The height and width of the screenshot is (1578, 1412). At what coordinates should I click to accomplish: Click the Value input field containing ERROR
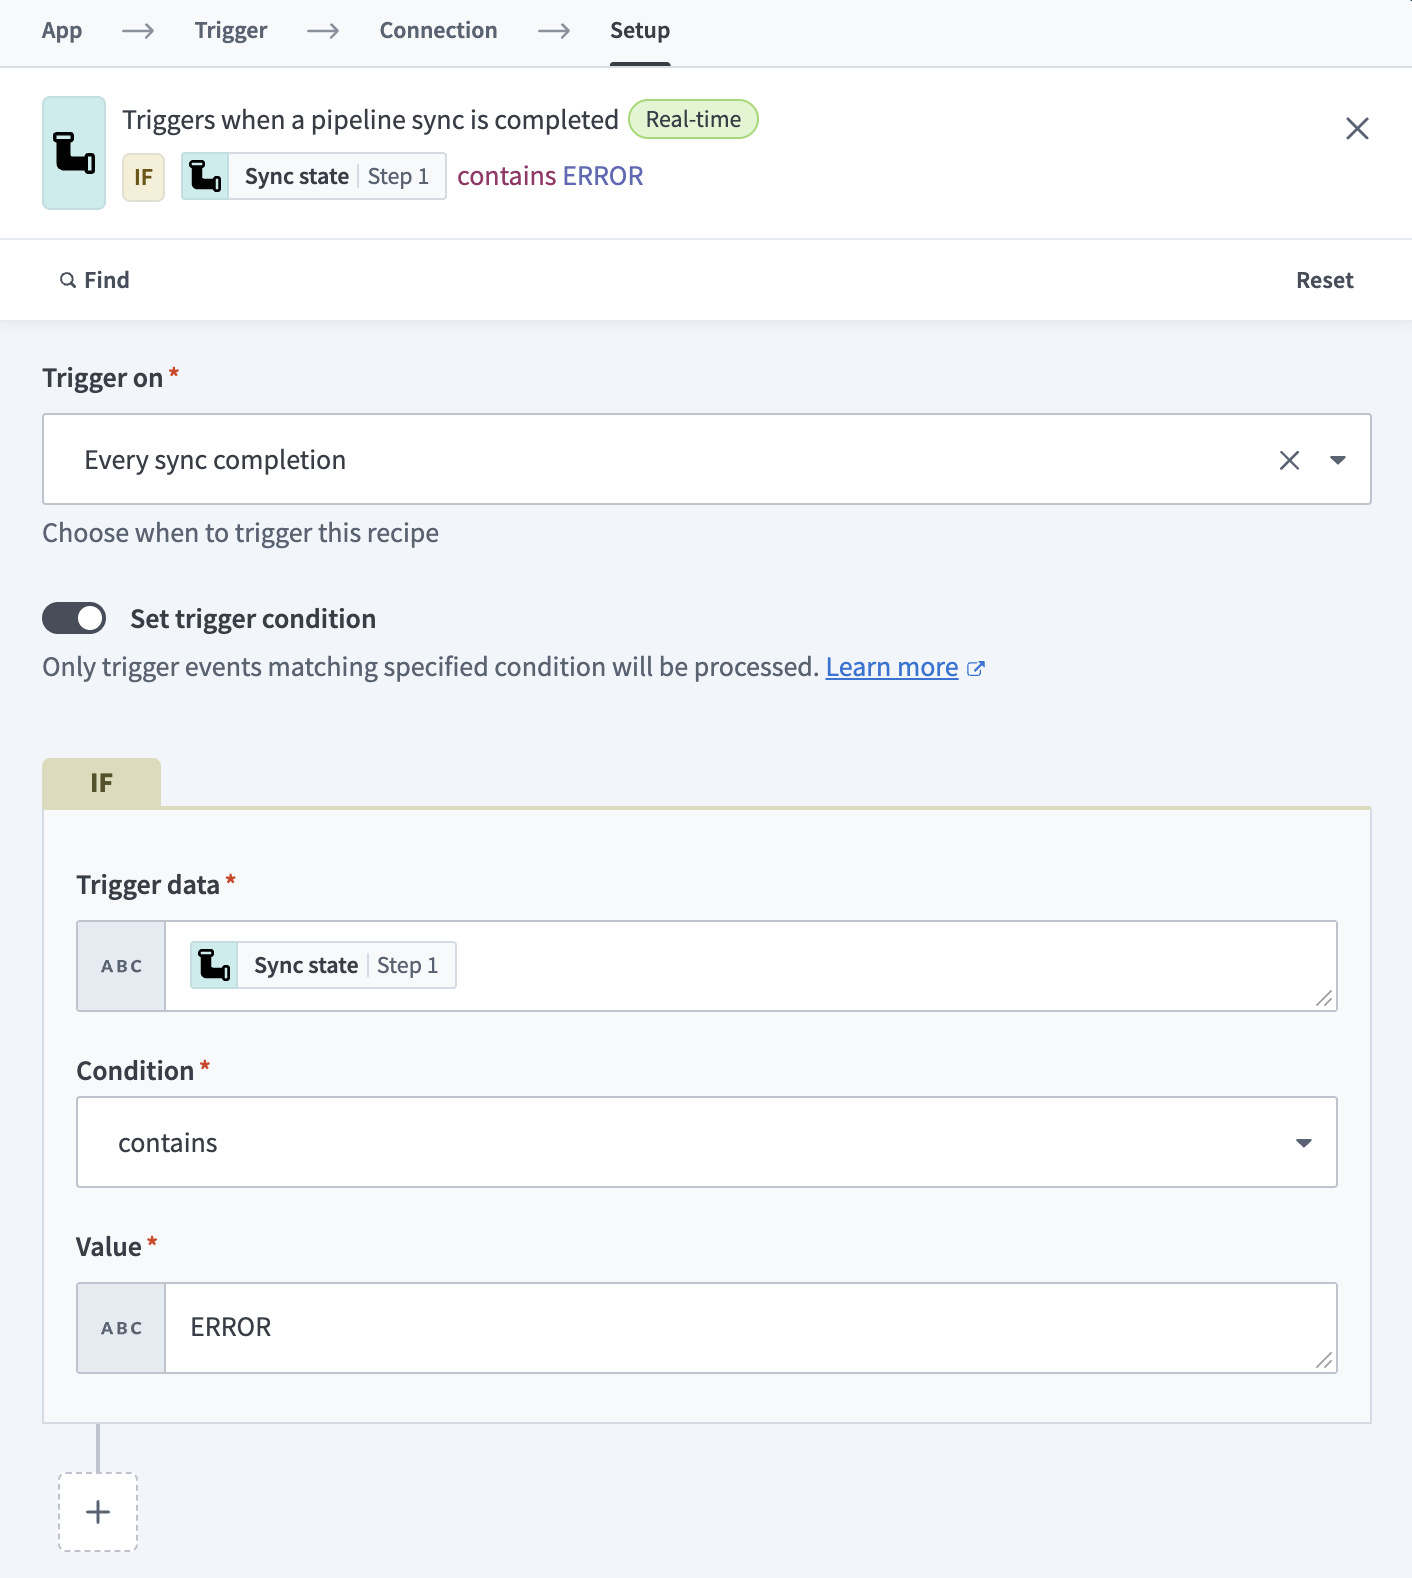[750, 1327]
